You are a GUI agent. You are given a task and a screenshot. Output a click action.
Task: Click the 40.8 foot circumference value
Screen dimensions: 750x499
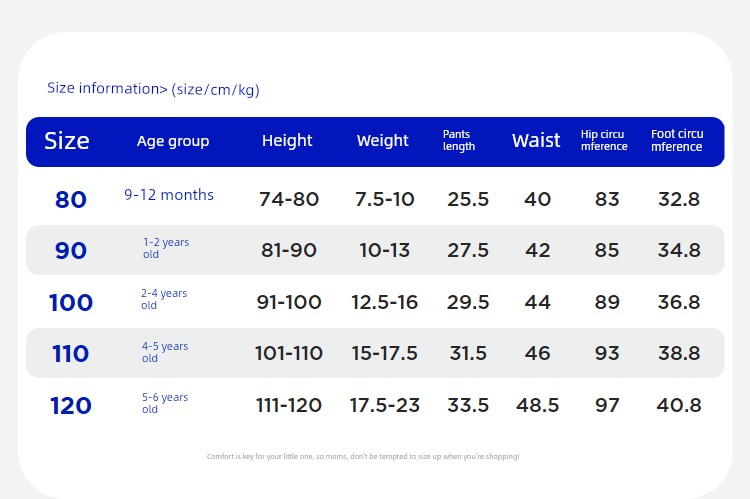679,405
